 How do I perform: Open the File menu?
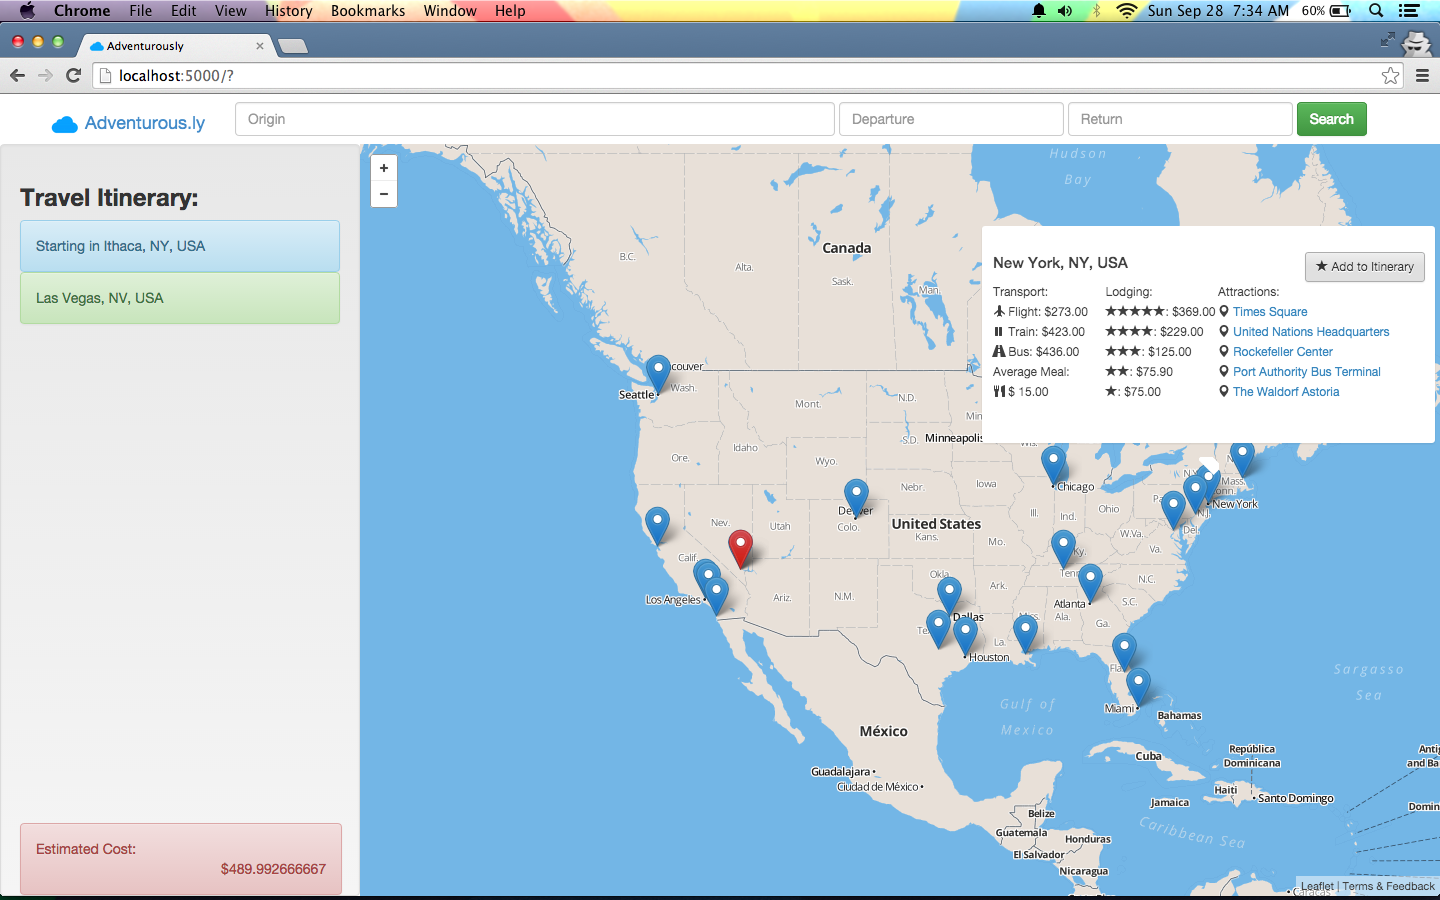click(141, 10)
